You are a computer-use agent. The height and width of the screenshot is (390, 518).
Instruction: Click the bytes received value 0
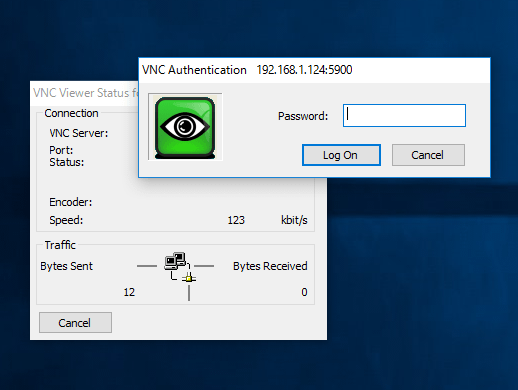(304, 292)
